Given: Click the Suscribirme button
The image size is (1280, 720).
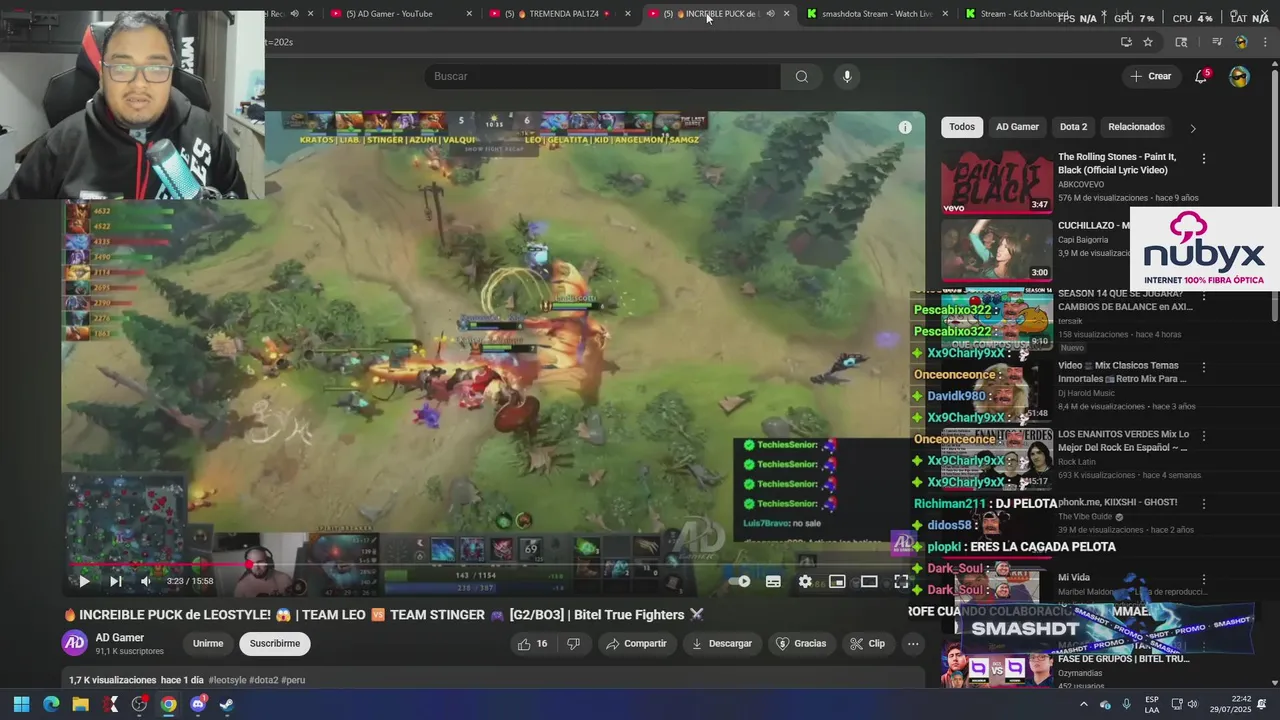Looking at the screenshot, I should coord(275,644).
